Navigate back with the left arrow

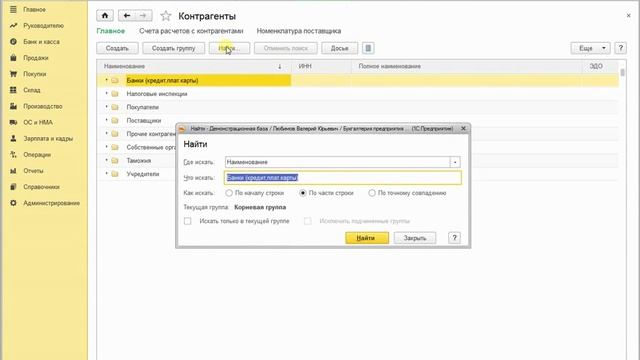pyautogui.click(x=127, y=16)
